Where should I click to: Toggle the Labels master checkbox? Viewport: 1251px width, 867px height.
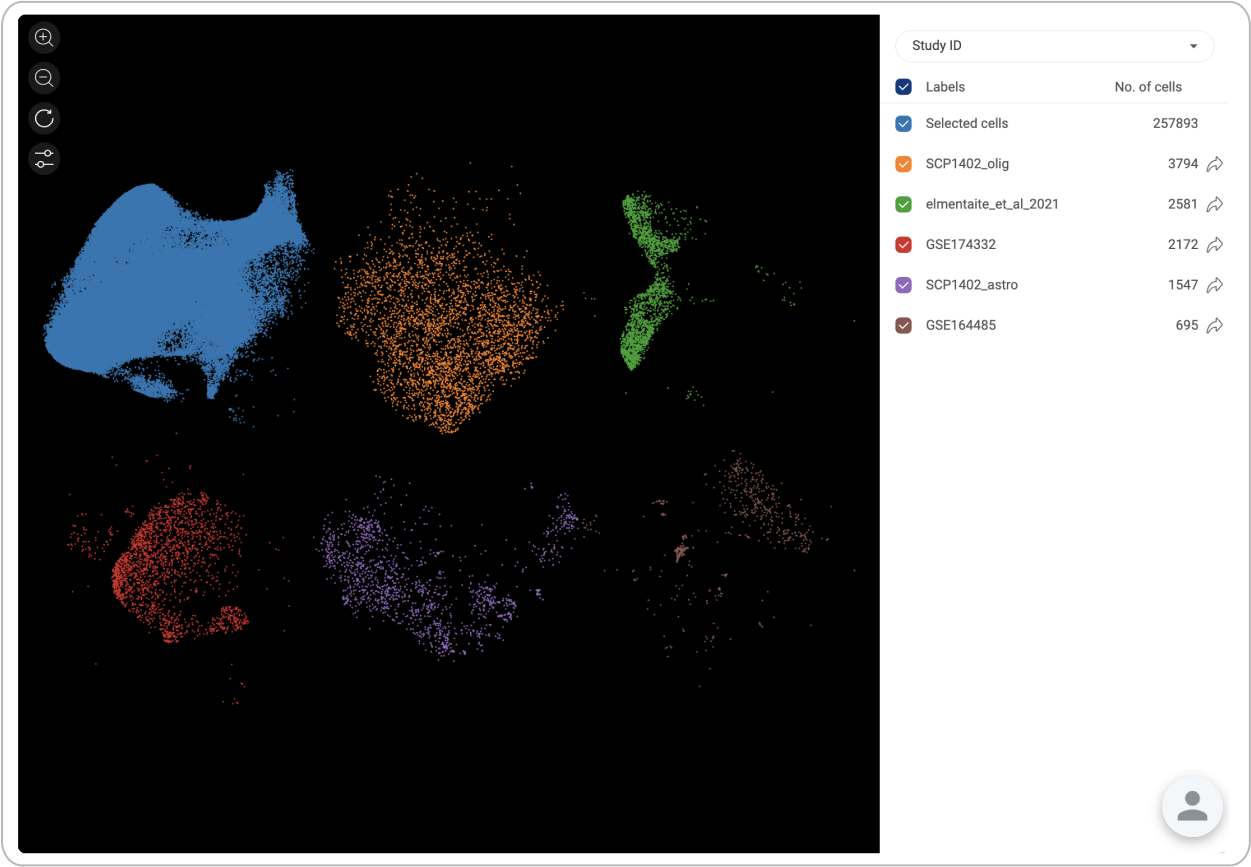point(904,87)
